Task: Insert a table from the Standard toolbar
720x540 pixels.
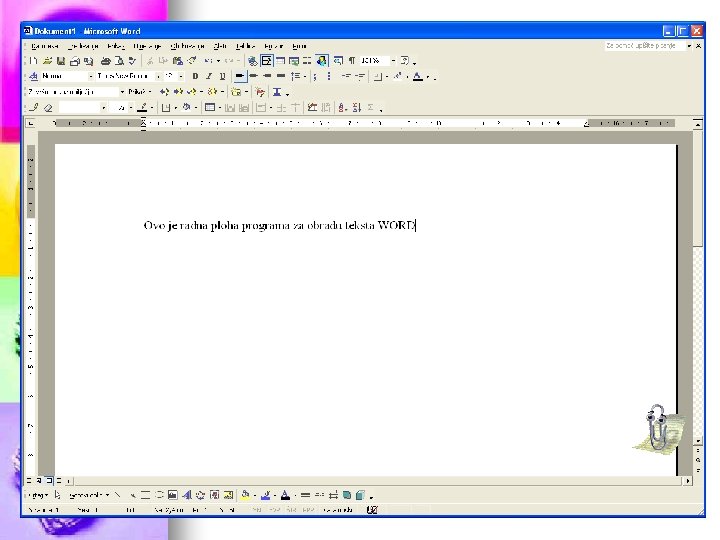Action: click(x=280, y=61)
